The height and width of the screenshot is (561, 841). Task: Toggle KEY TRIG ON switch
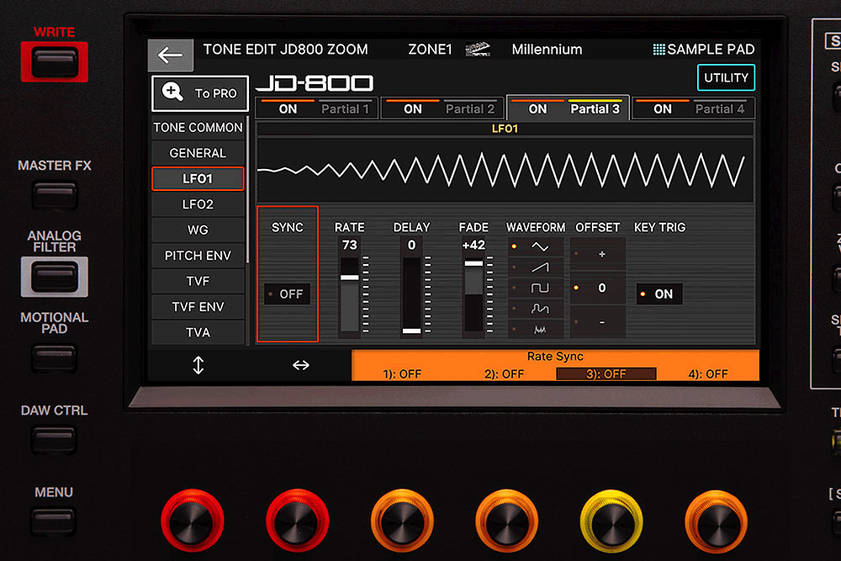(659, 294)
